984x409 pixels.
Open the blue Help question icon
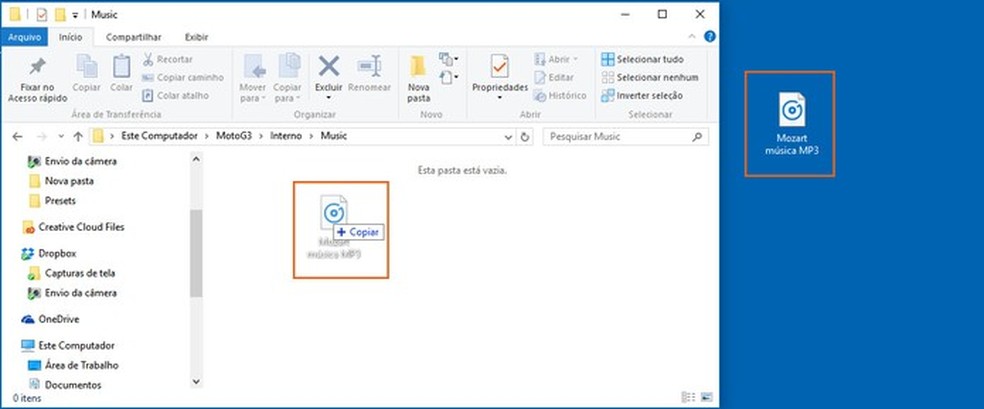tap(710, 36)
